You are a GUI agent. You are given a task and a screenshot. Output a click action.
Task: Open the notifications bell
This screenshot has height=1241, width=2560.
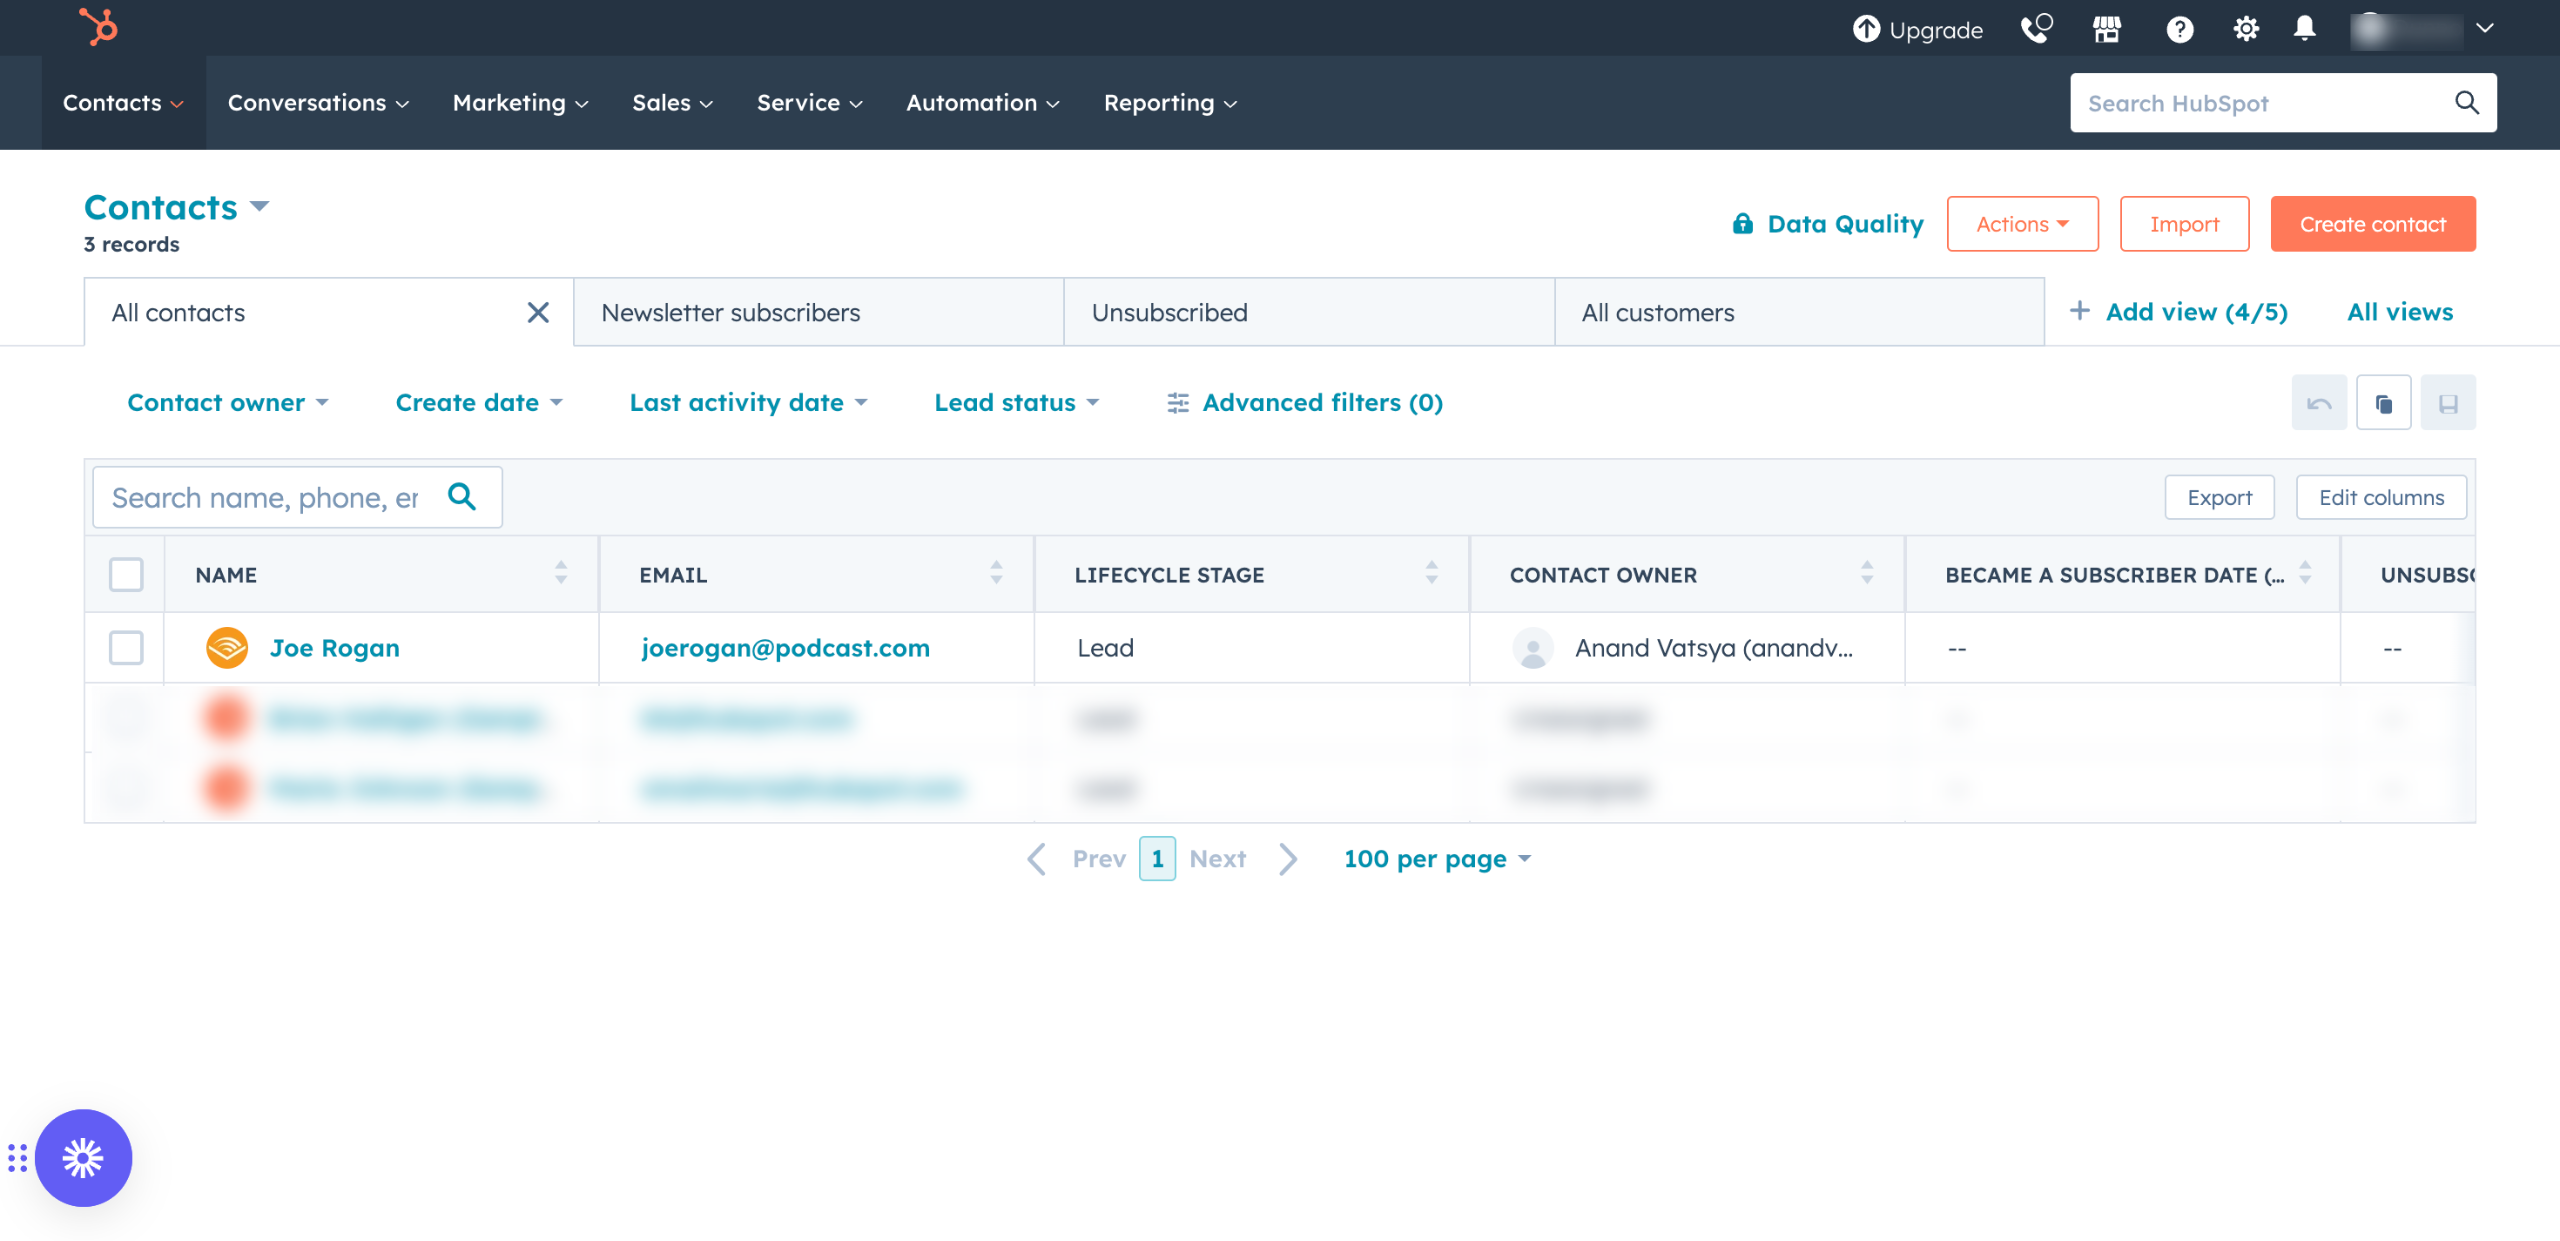2305,28
